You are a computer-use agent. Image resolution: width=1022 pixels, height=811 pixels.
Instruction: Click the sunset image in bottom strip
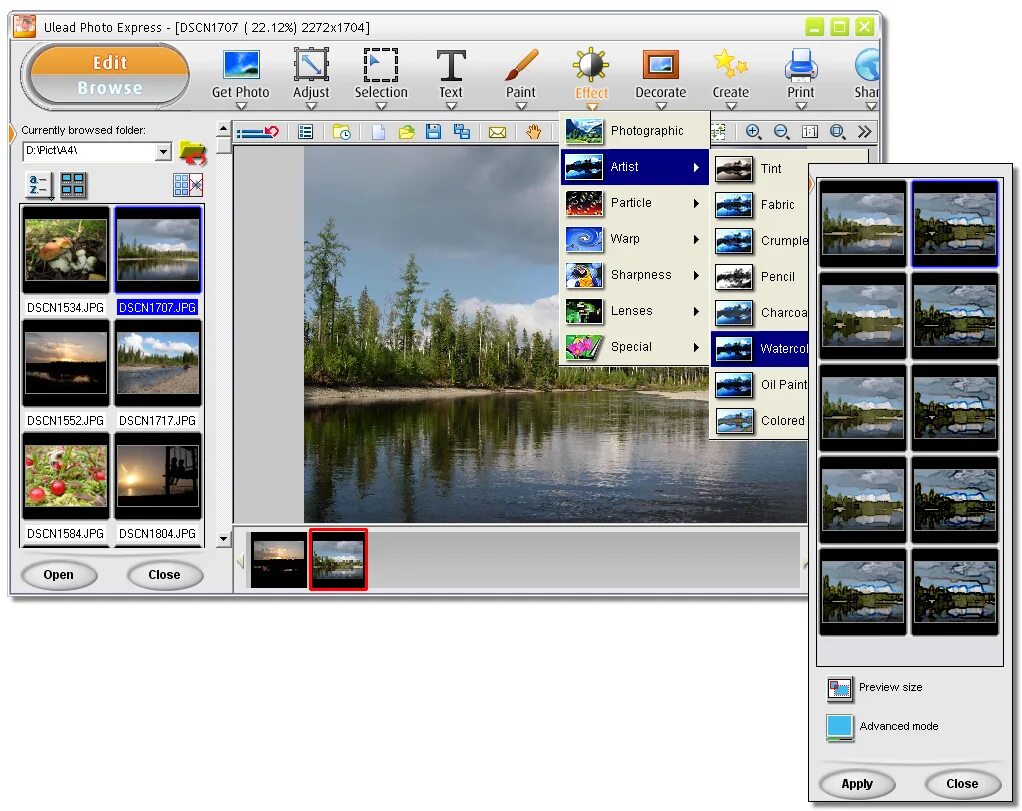point(279,560)
